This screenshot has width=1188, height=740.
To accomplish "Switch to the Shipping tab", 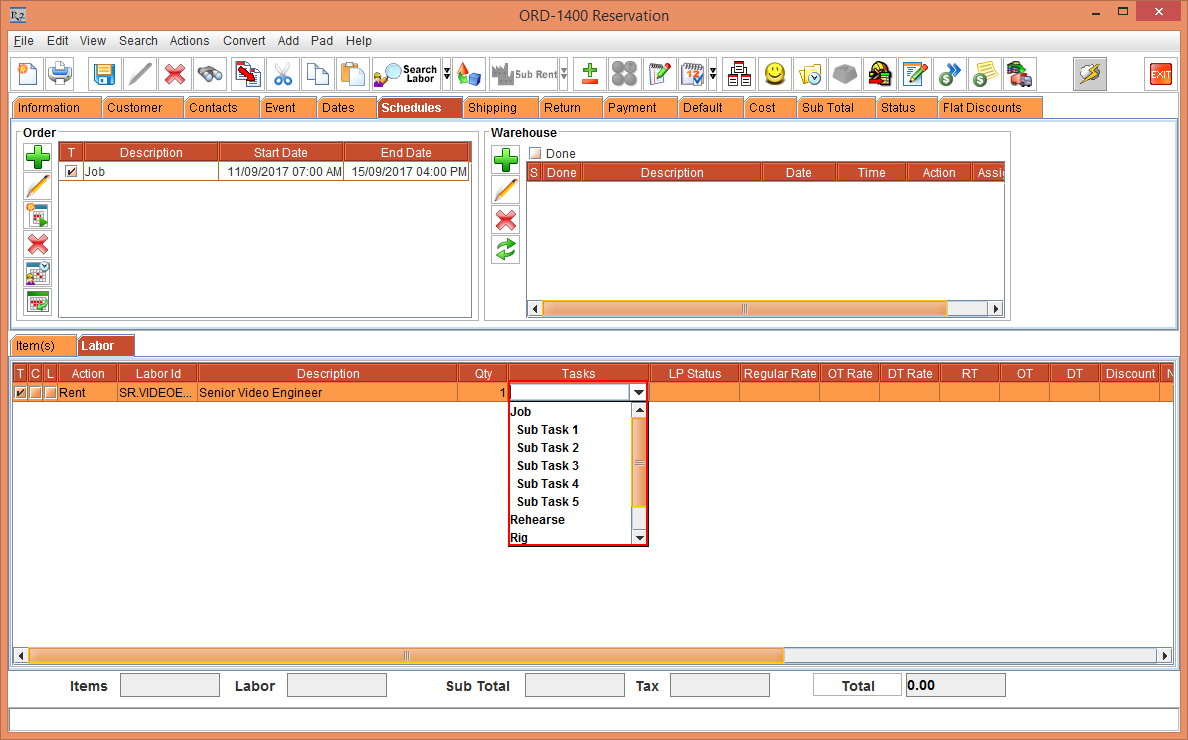I will [492, 108].
